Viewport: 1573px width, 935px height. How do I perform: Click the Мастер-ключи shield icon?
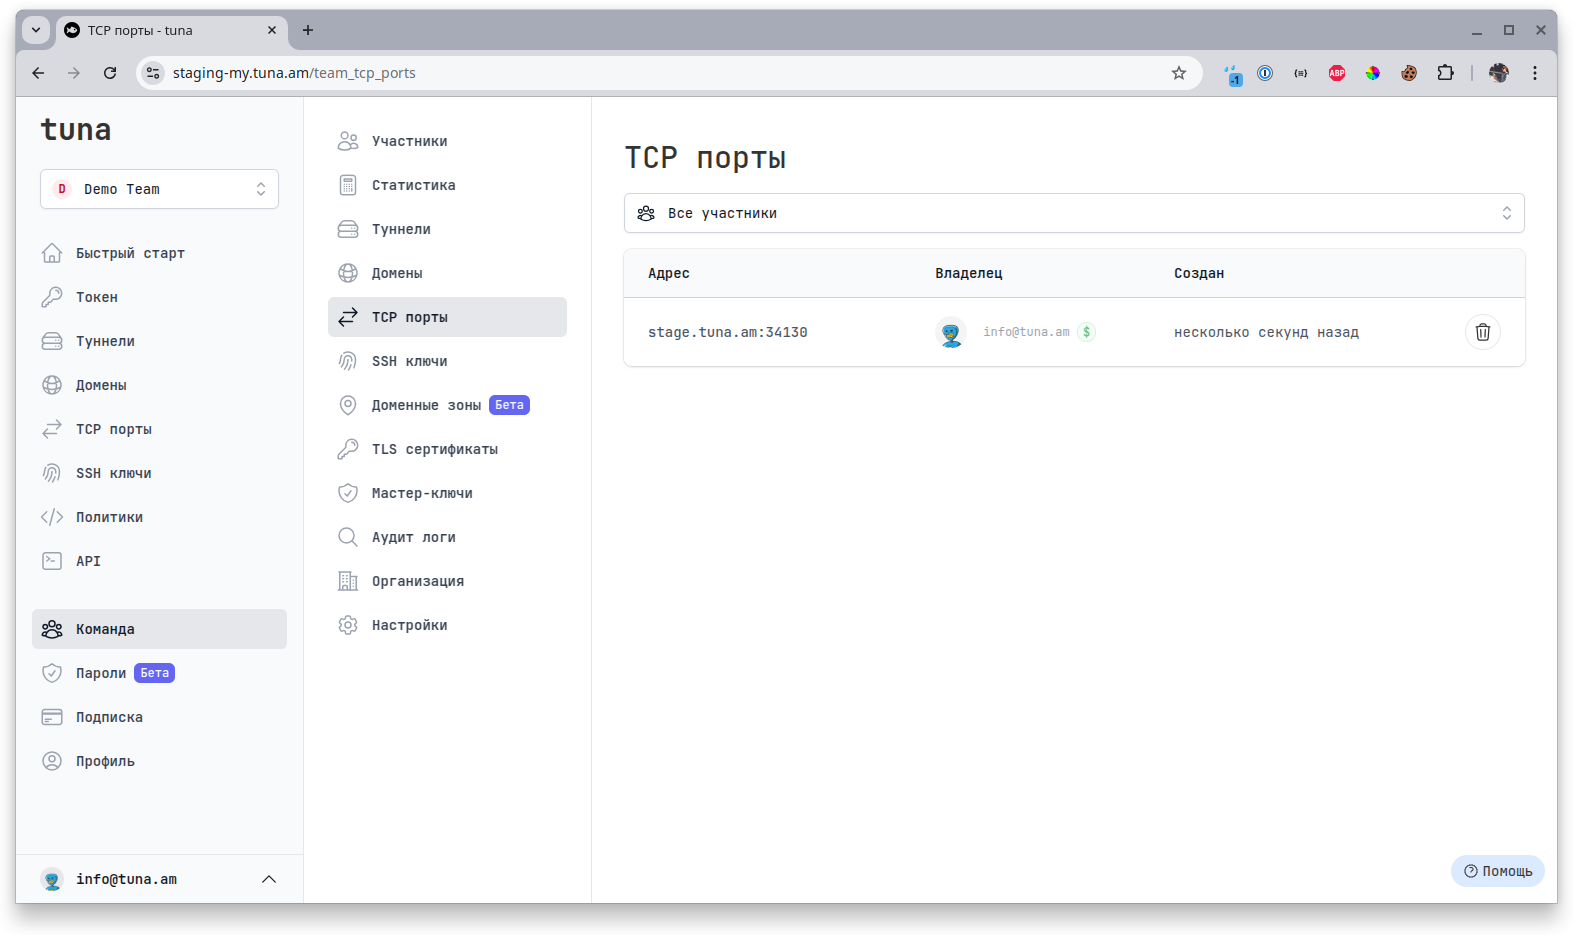coord(348,493)
